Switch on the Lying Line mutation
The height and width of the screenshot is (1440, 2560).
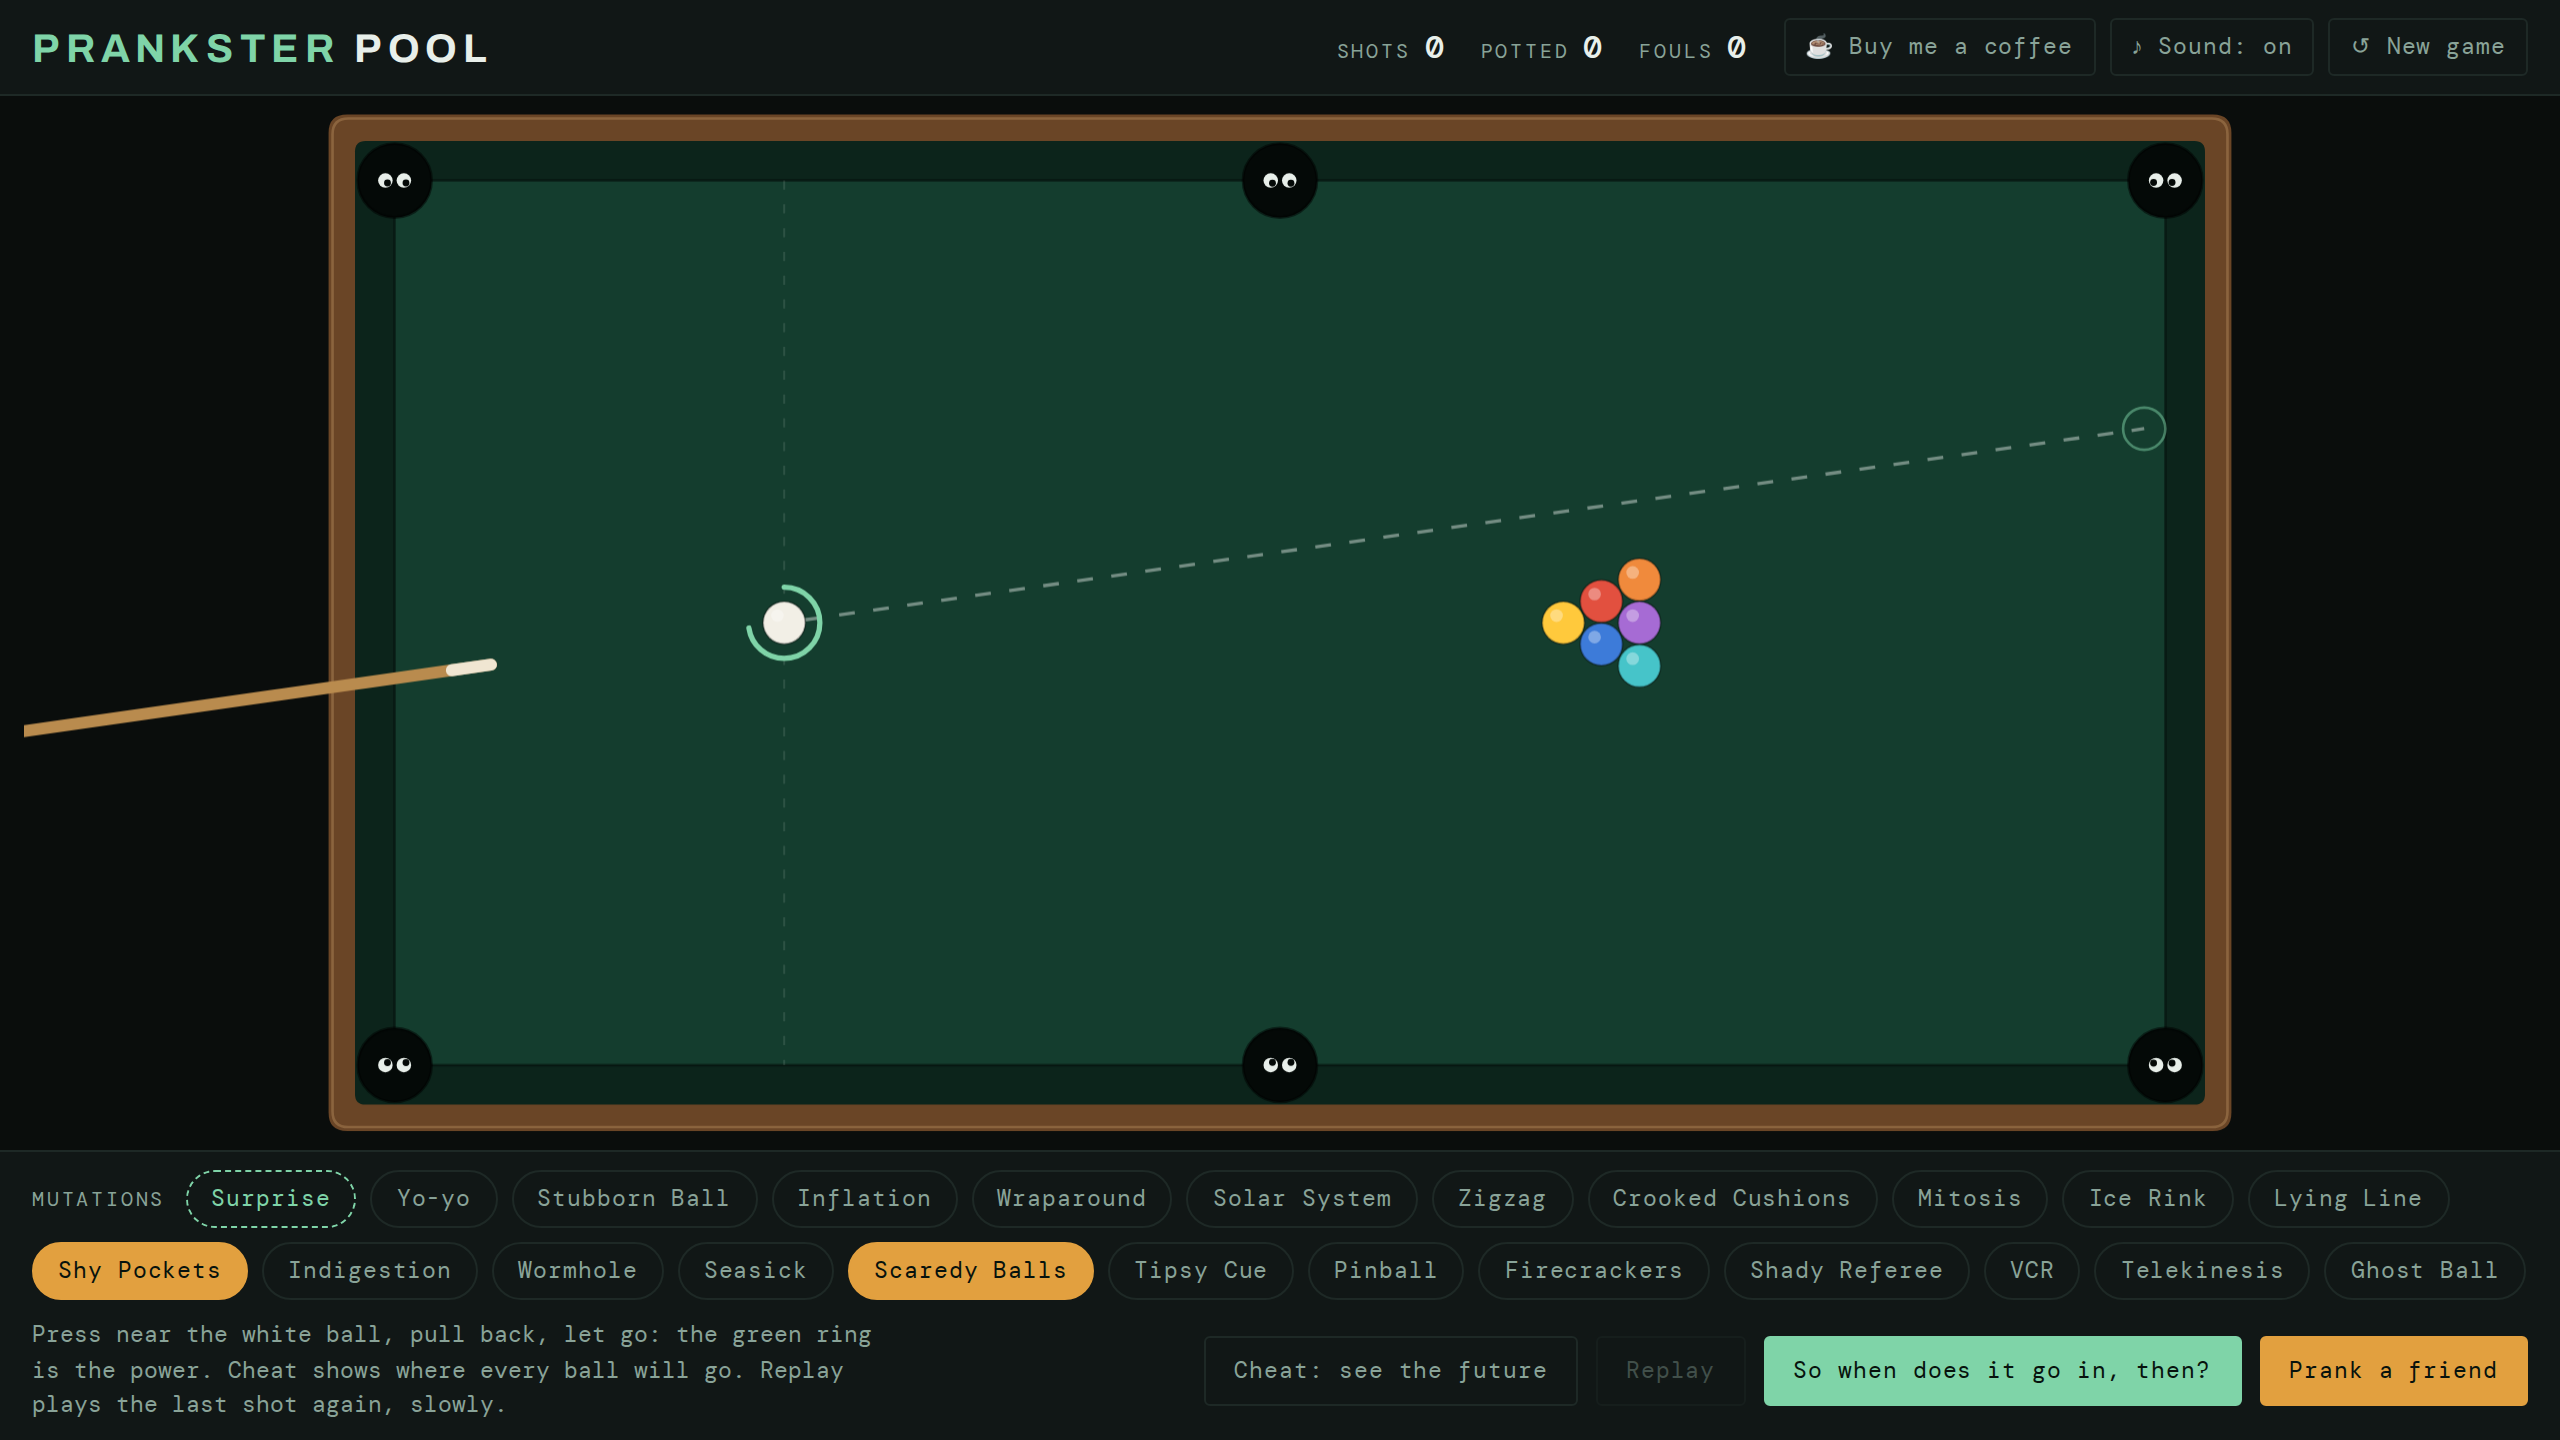tap(2348, 1199)
